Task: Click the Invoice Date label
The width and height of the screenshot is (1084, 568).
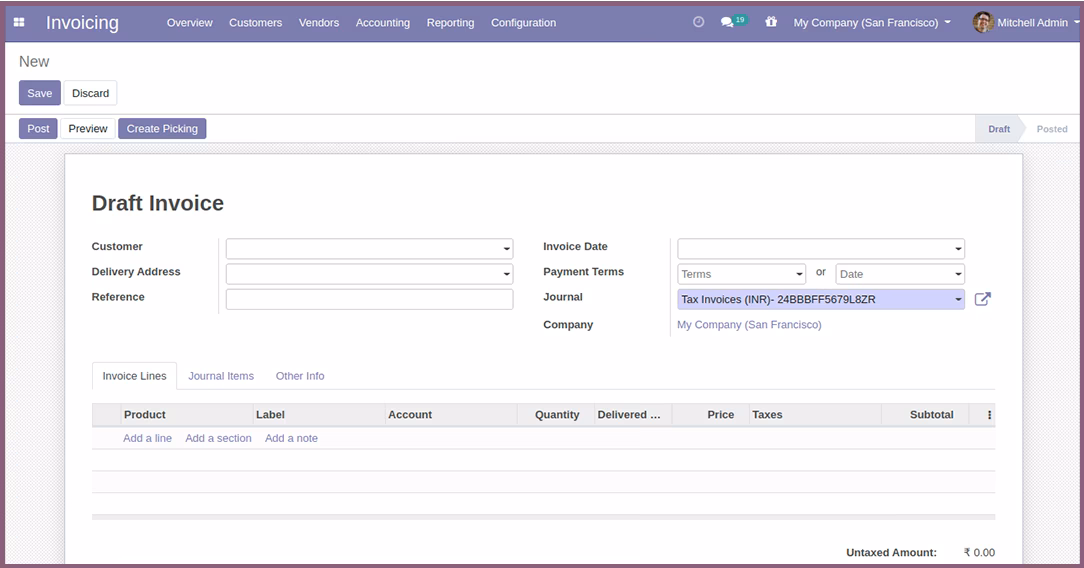Action: pyautogui.click(x=575, y=246)
